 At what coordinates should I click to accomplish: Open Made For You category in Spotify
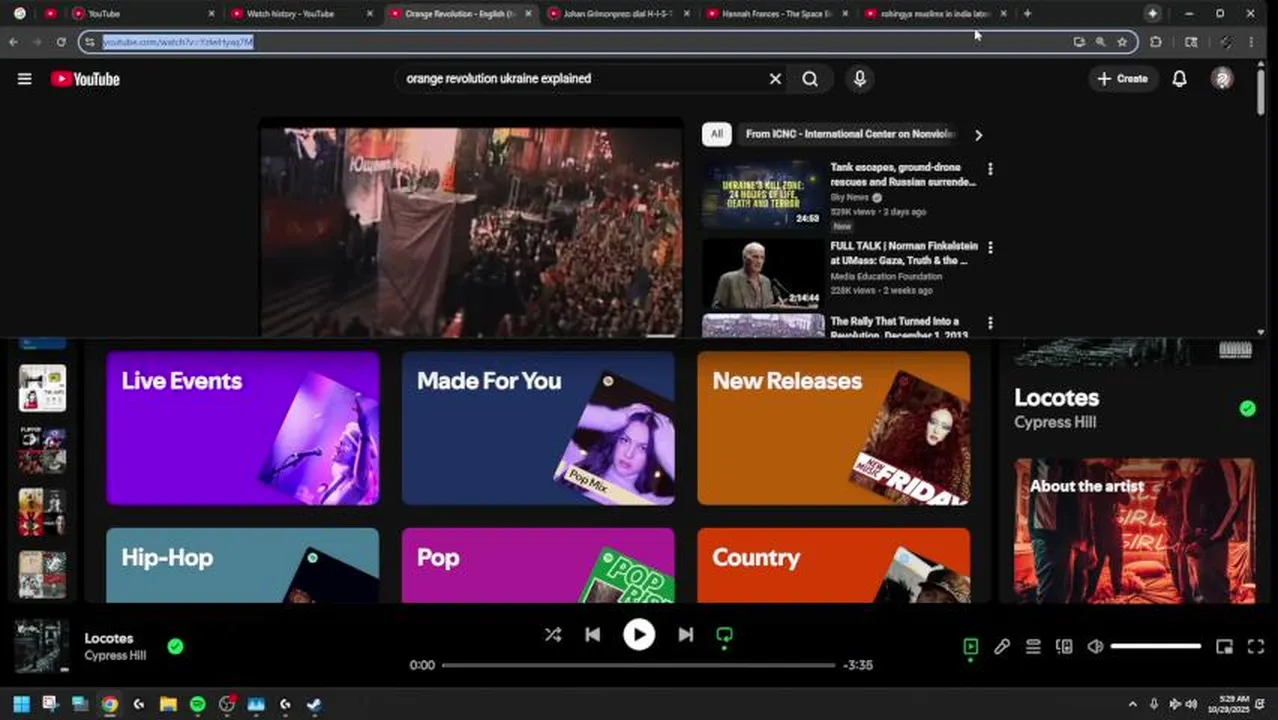(538, 428)
